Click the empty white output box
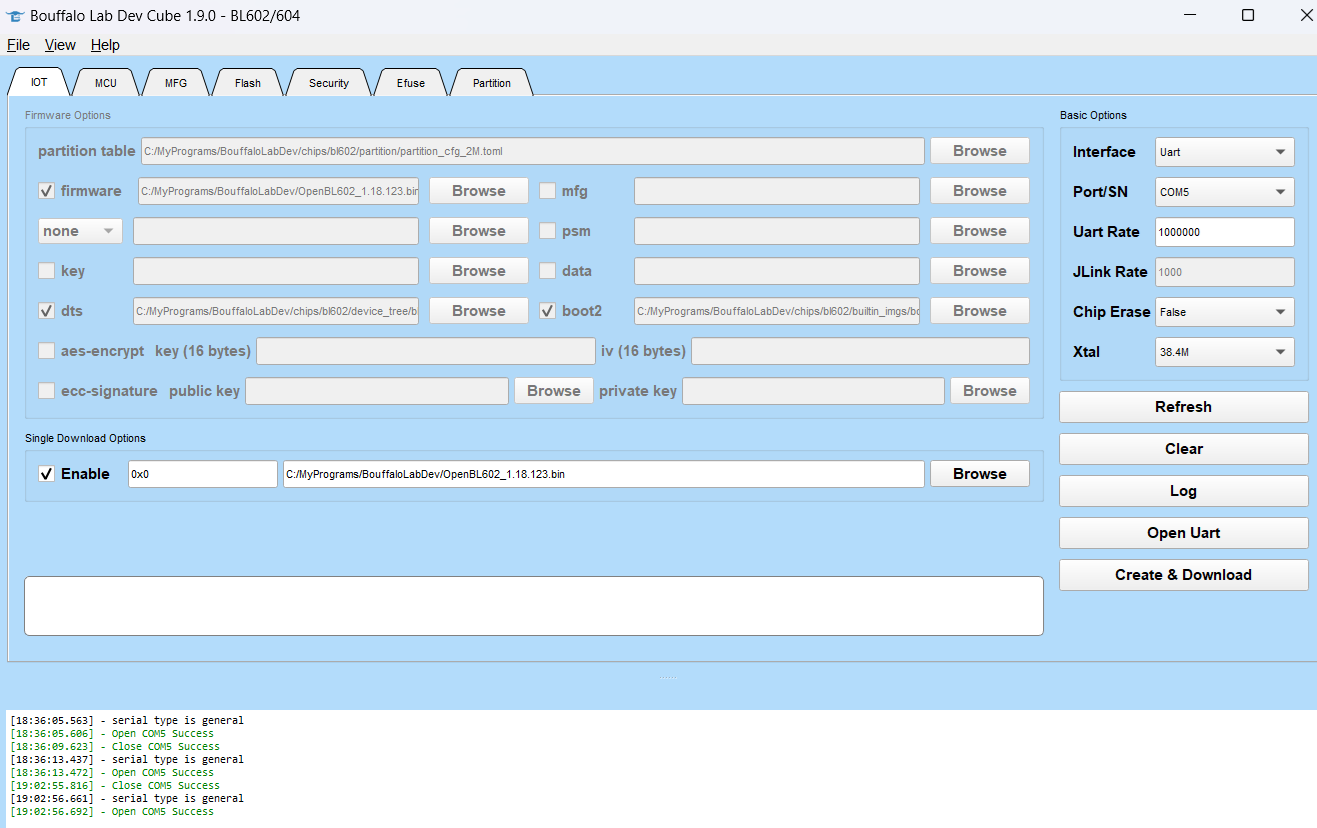Image resolution: width=1317 pixels, height=828 pixels. [534, 606]
